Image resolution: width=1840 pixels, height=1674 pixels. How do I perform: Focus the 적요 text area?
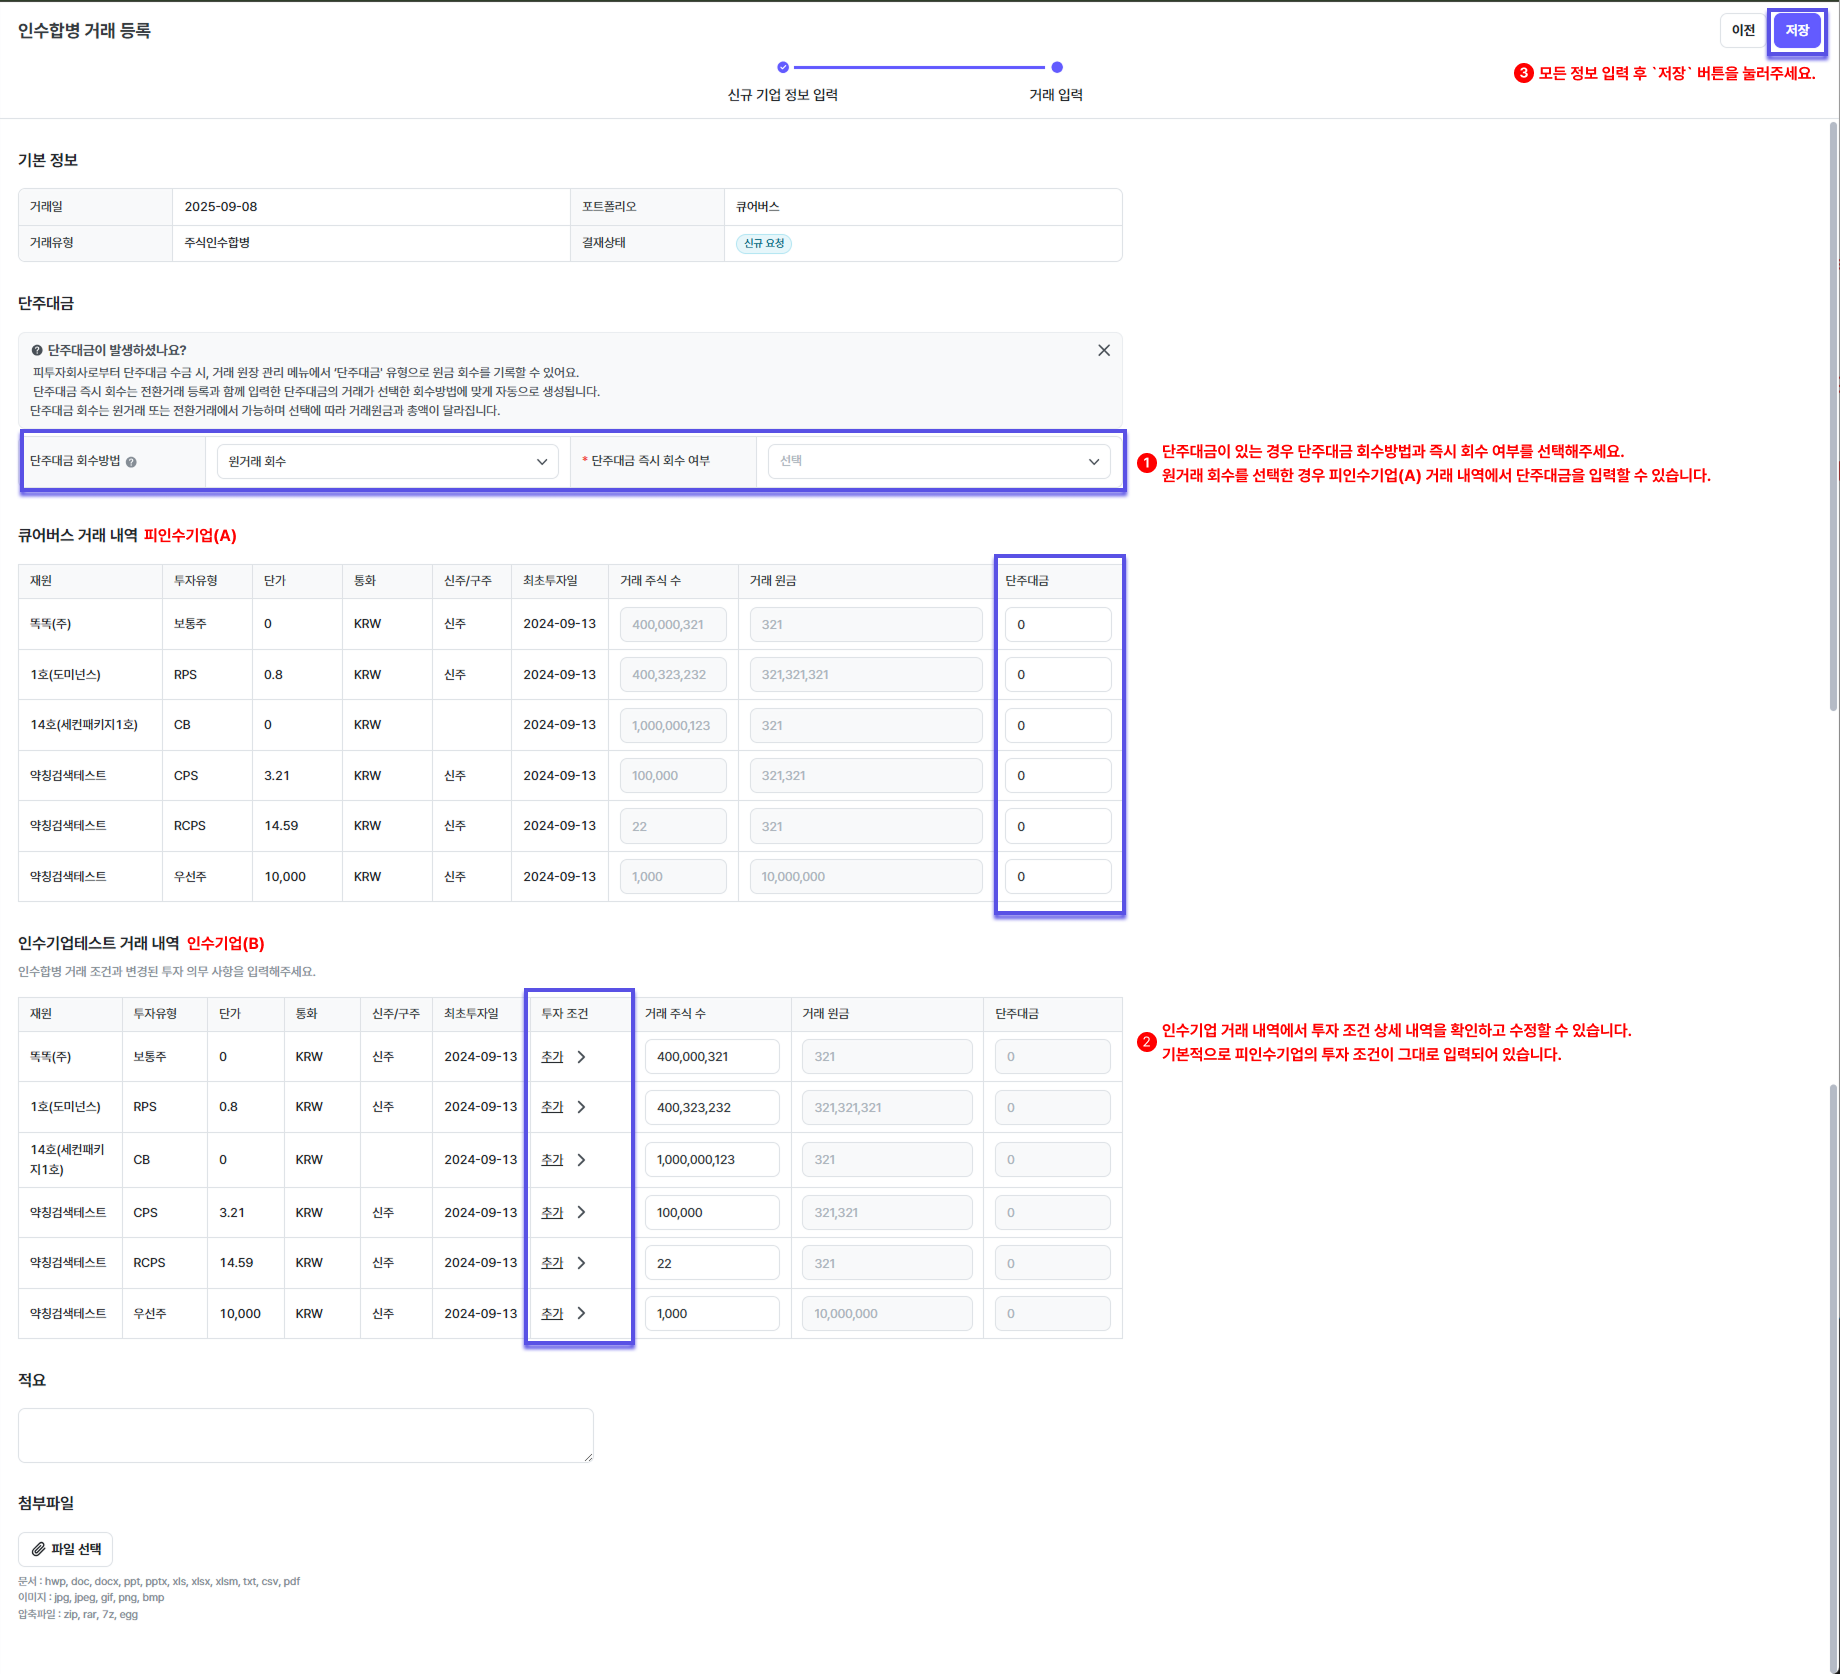click(x=305, y=1435)
